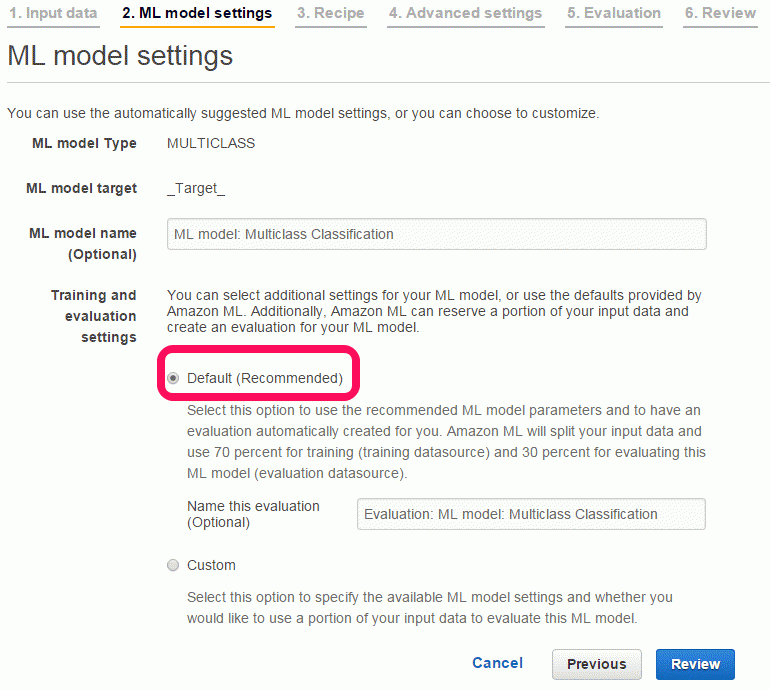Viewport: 770px width, 690px height.
Task: Jump to the 5. Evaluation step
Action: (614, 13)
